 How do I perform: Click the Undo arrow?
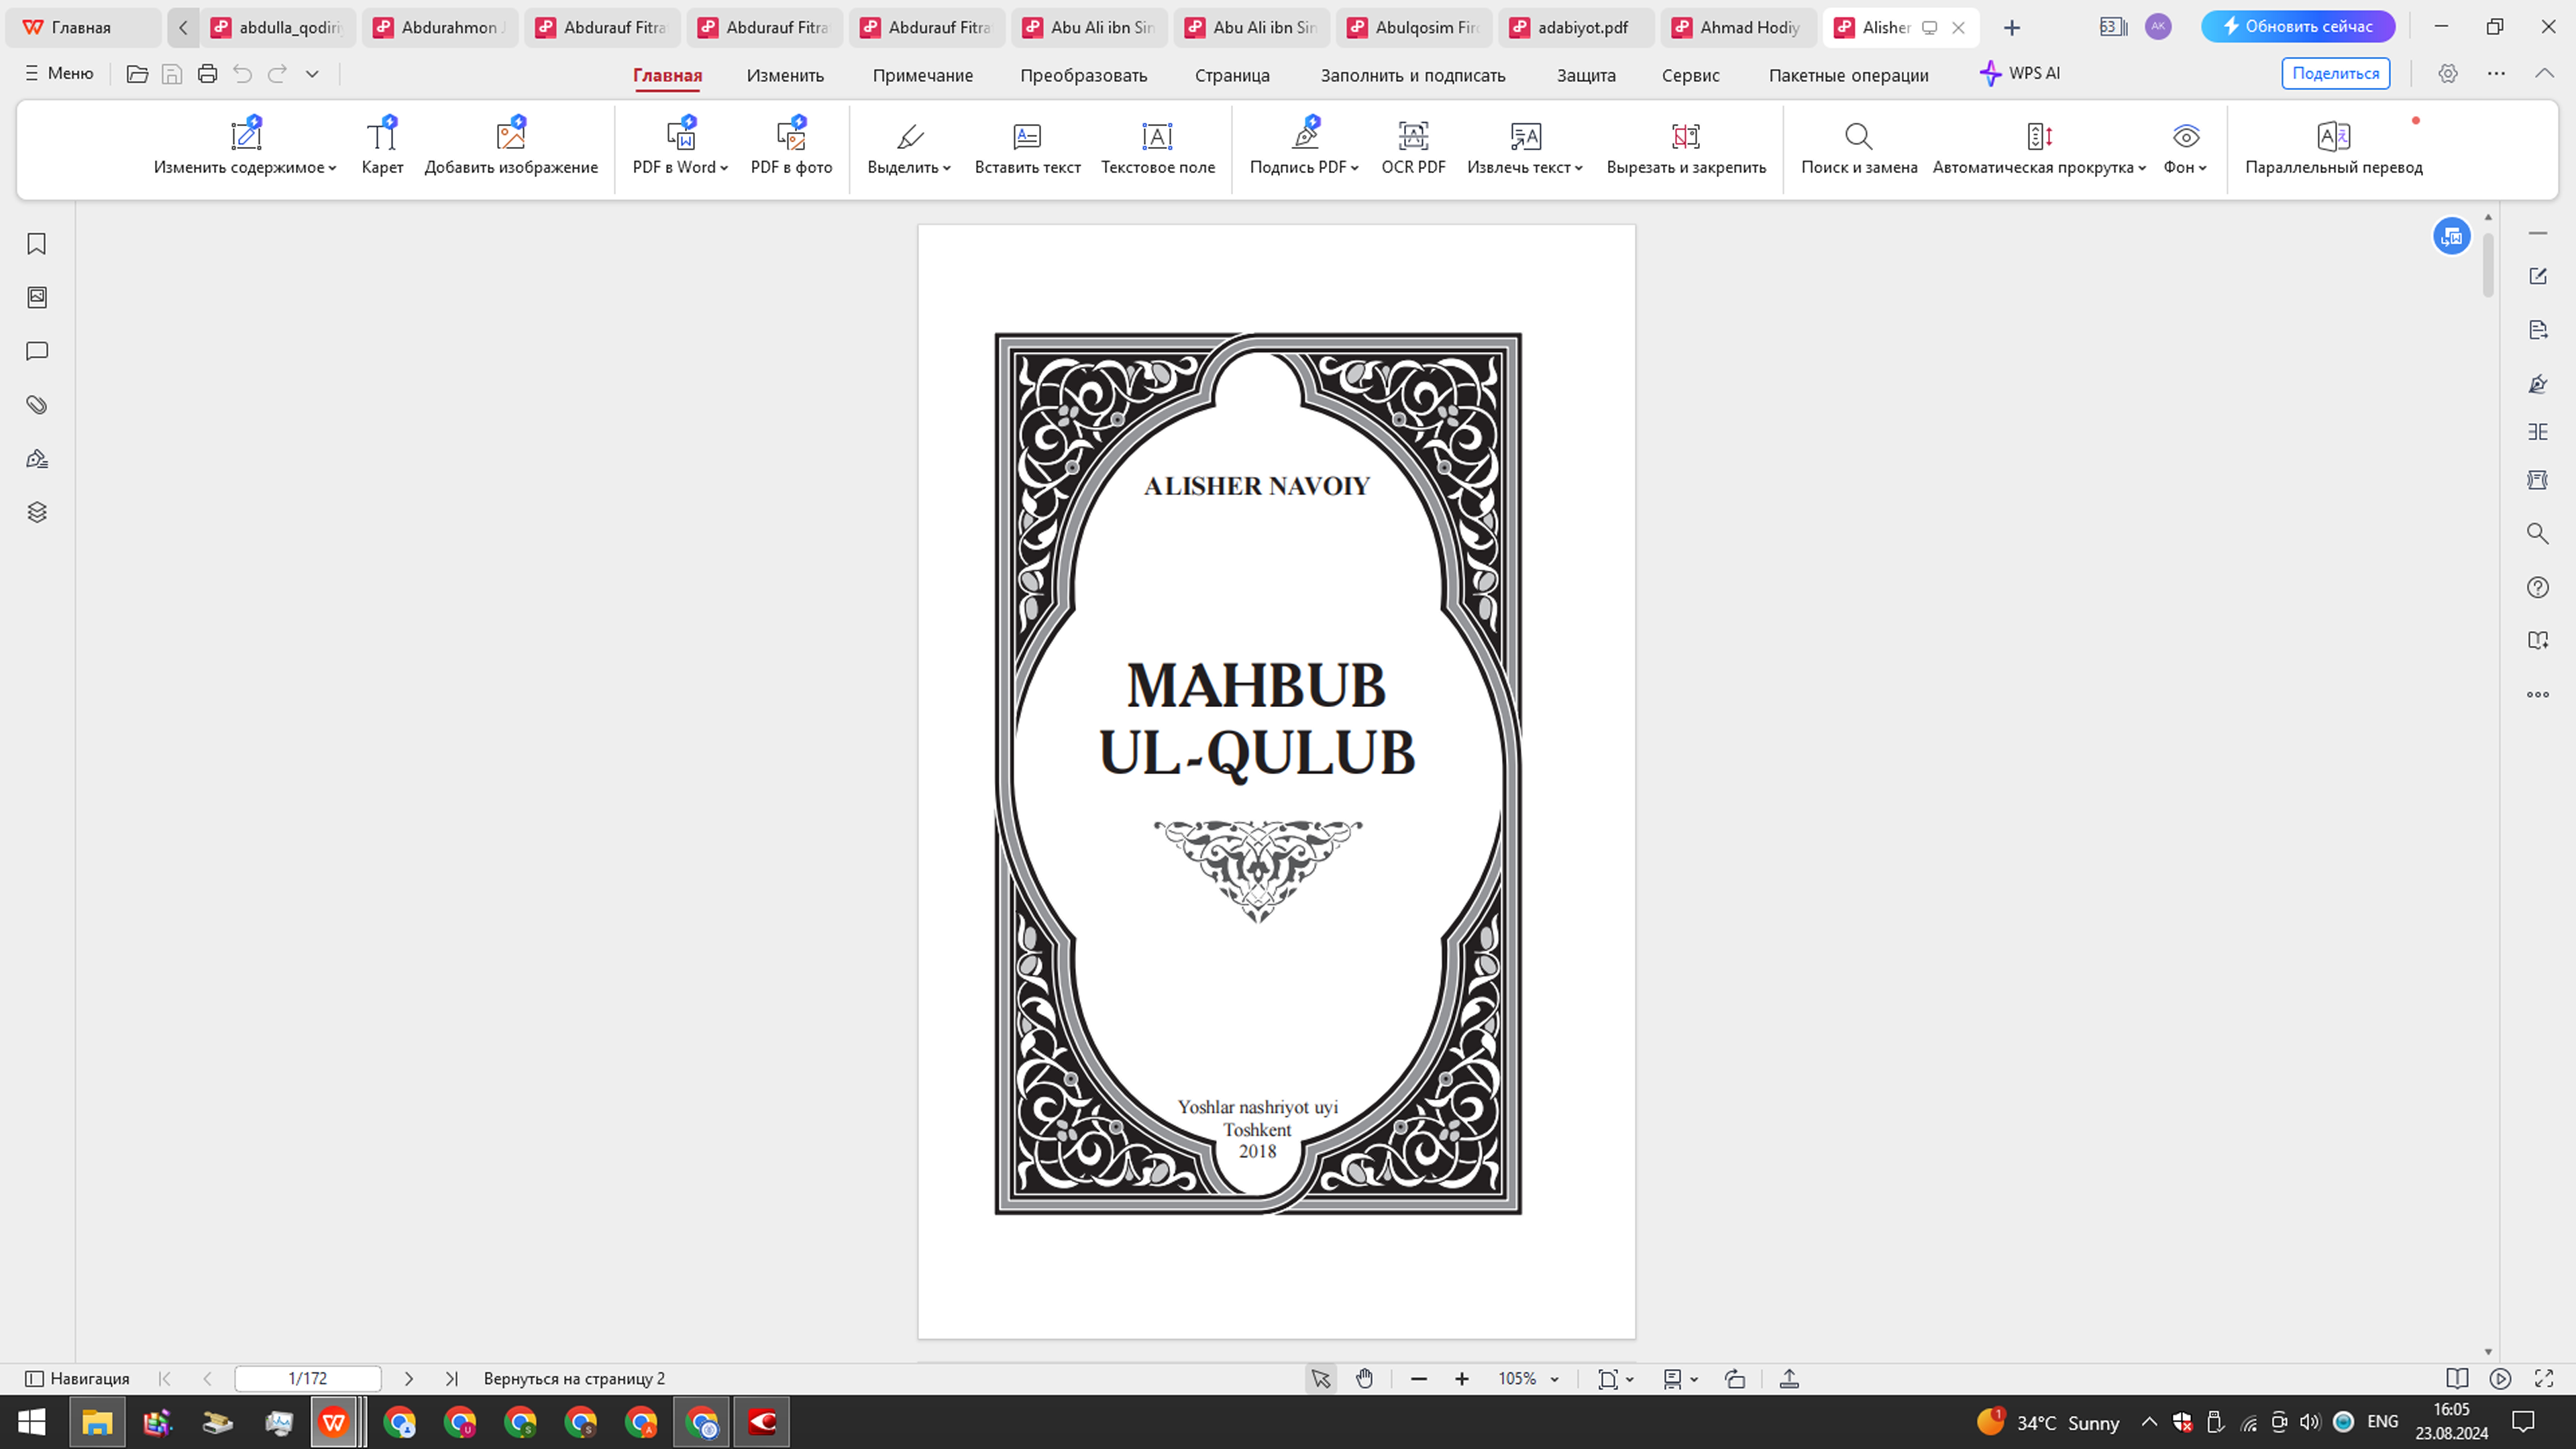242,73
